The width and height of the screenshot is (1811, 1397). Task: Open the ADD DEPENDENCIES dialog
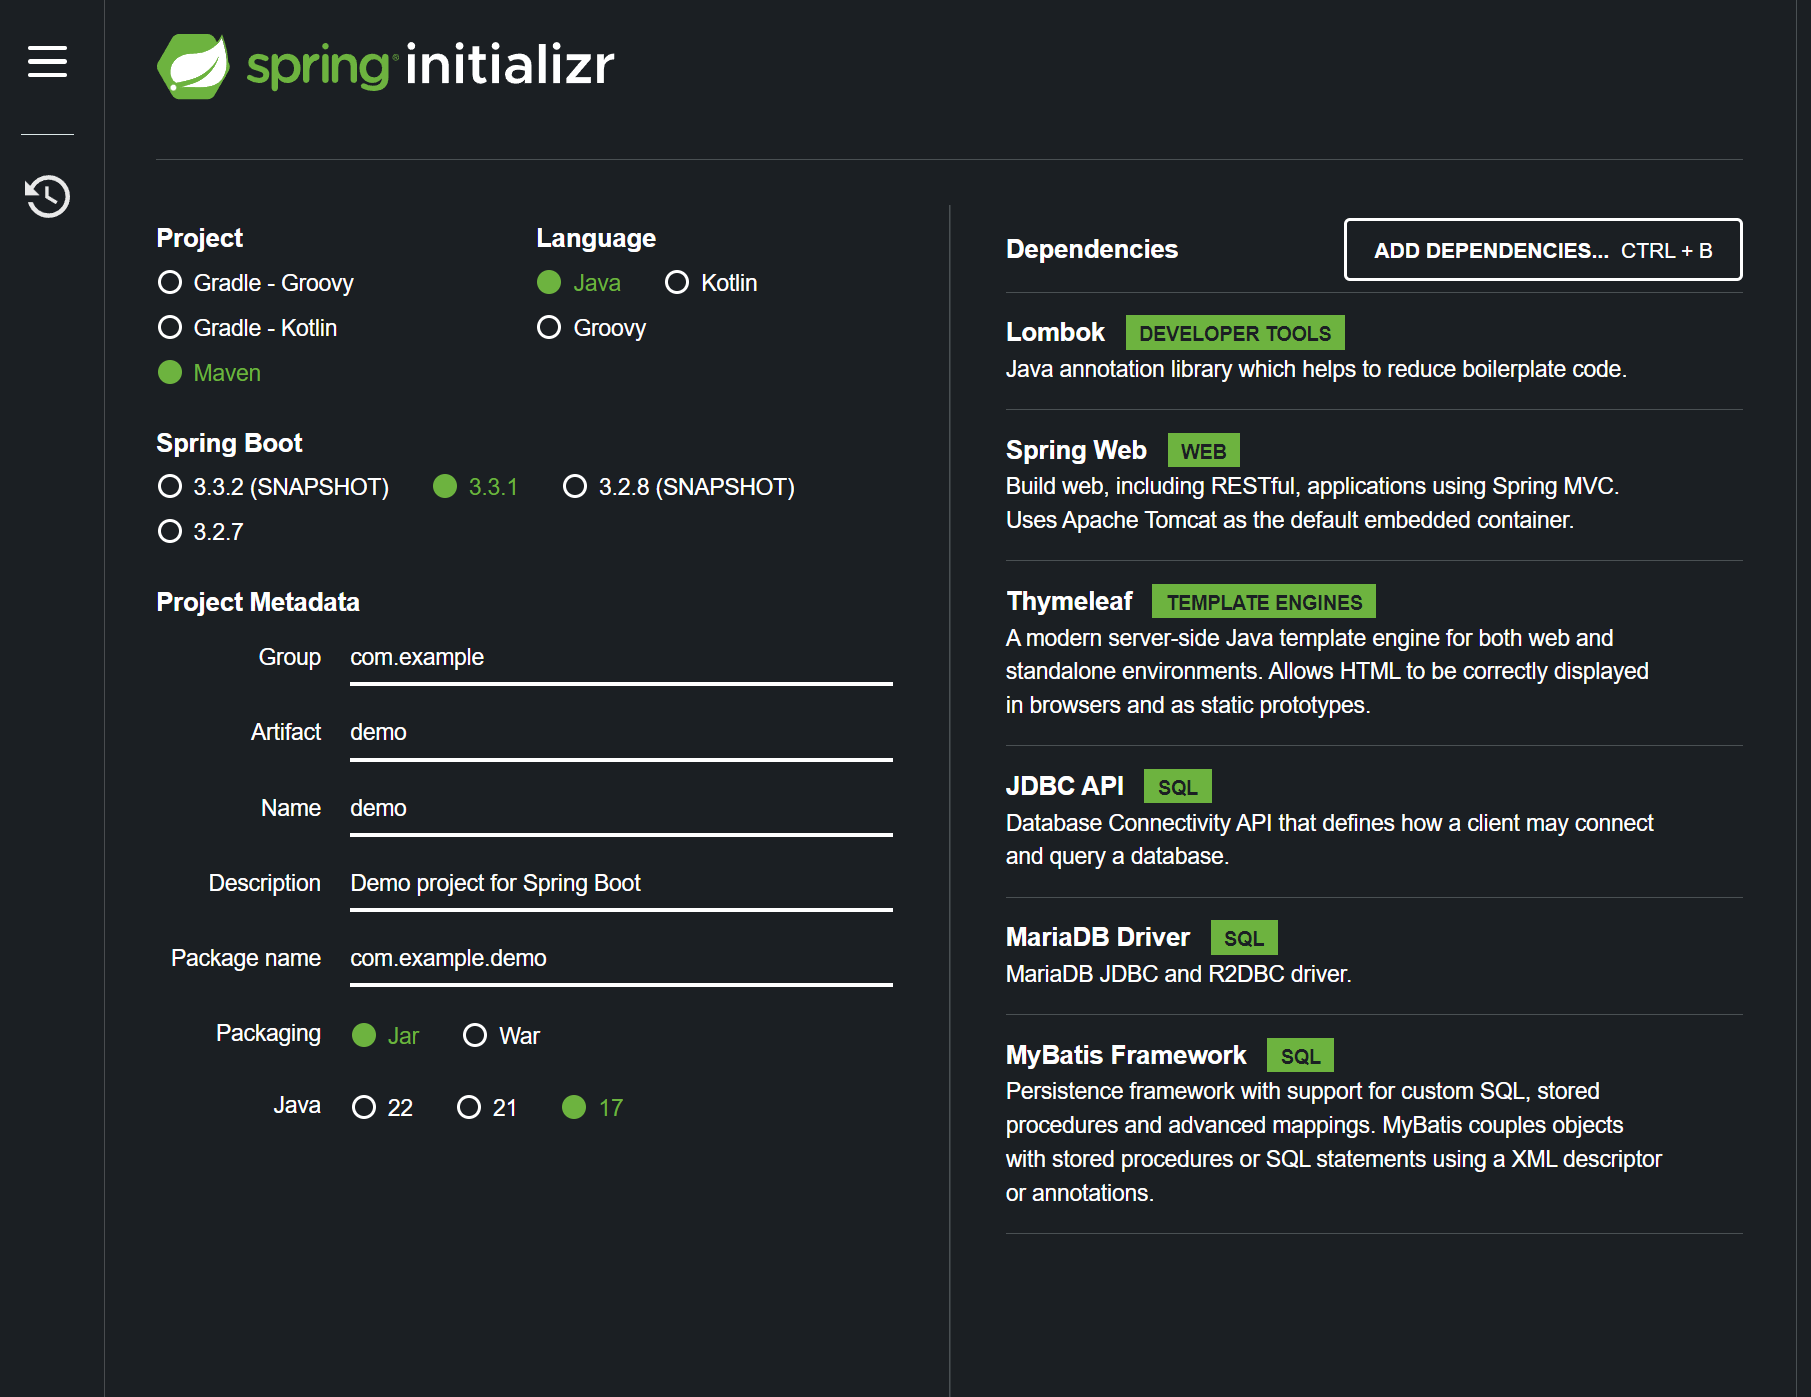(x=1543, y=250)
